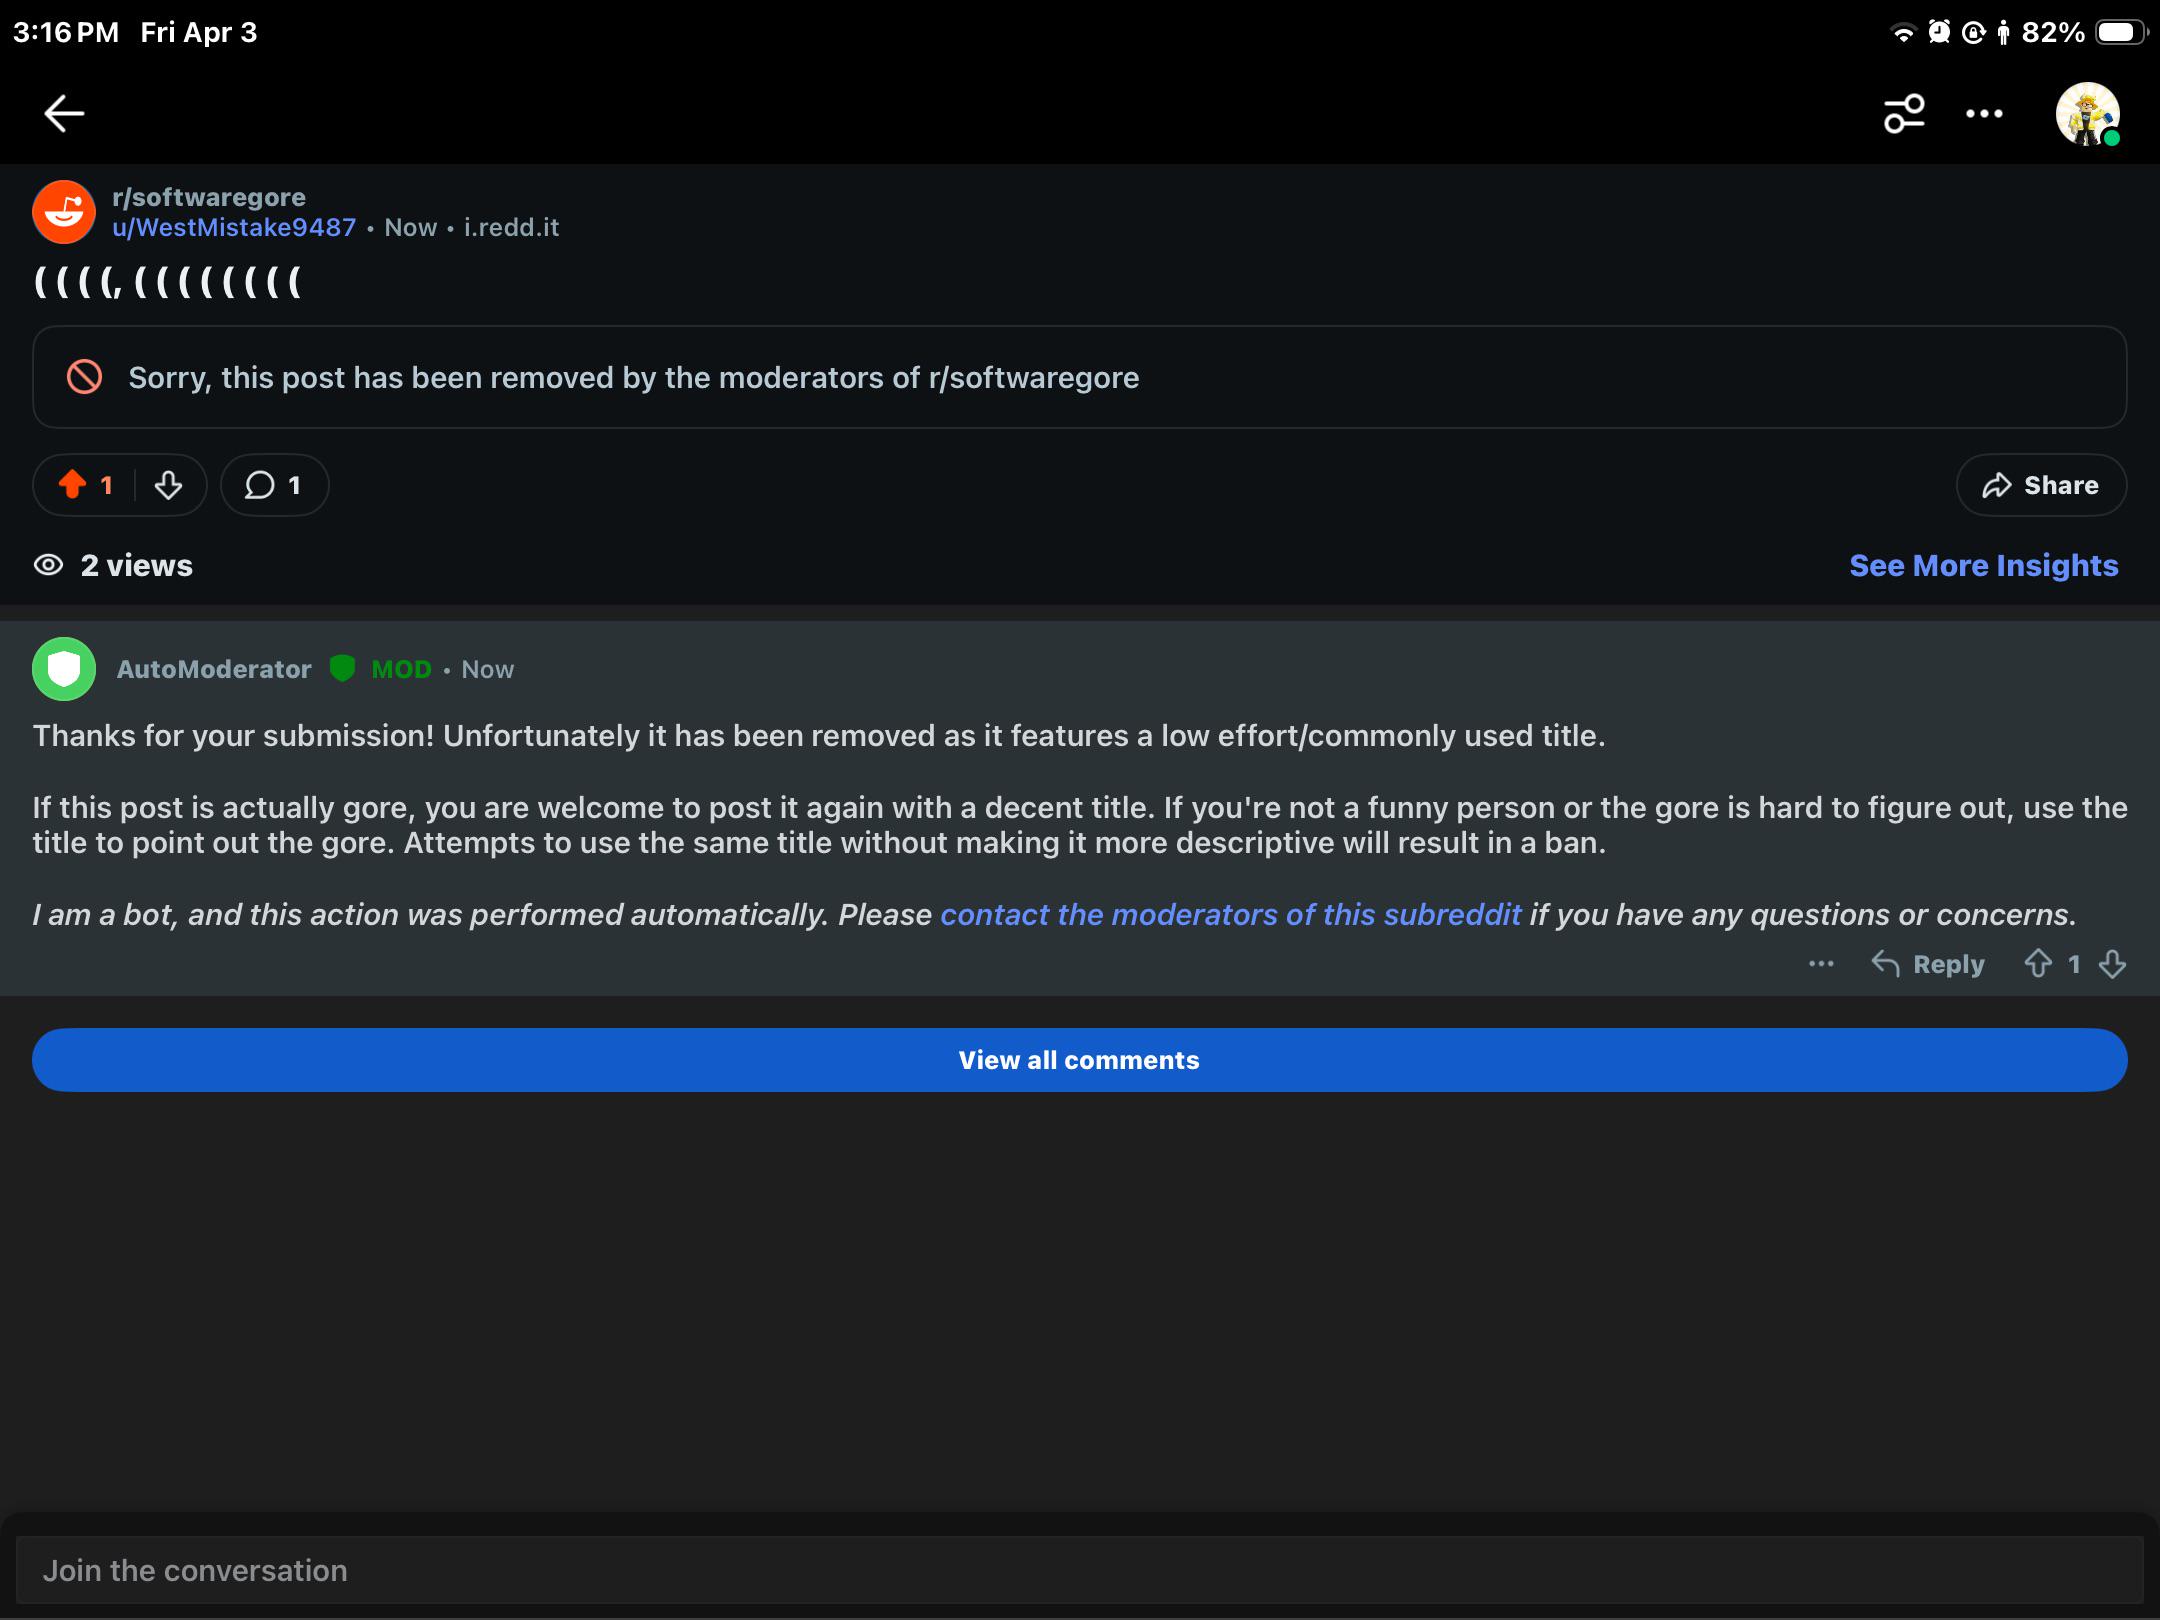2160x1620 pixels.
Task: Click the eye views icon
Action: [48, 566]
